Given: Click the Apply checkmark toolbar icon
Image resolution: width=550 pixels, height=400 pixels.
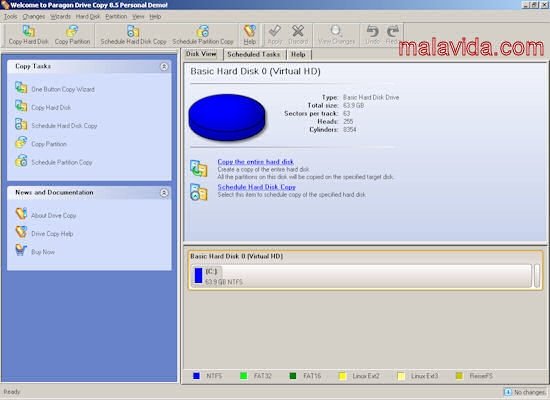Looking at the screenshot, I should [274, 31].
